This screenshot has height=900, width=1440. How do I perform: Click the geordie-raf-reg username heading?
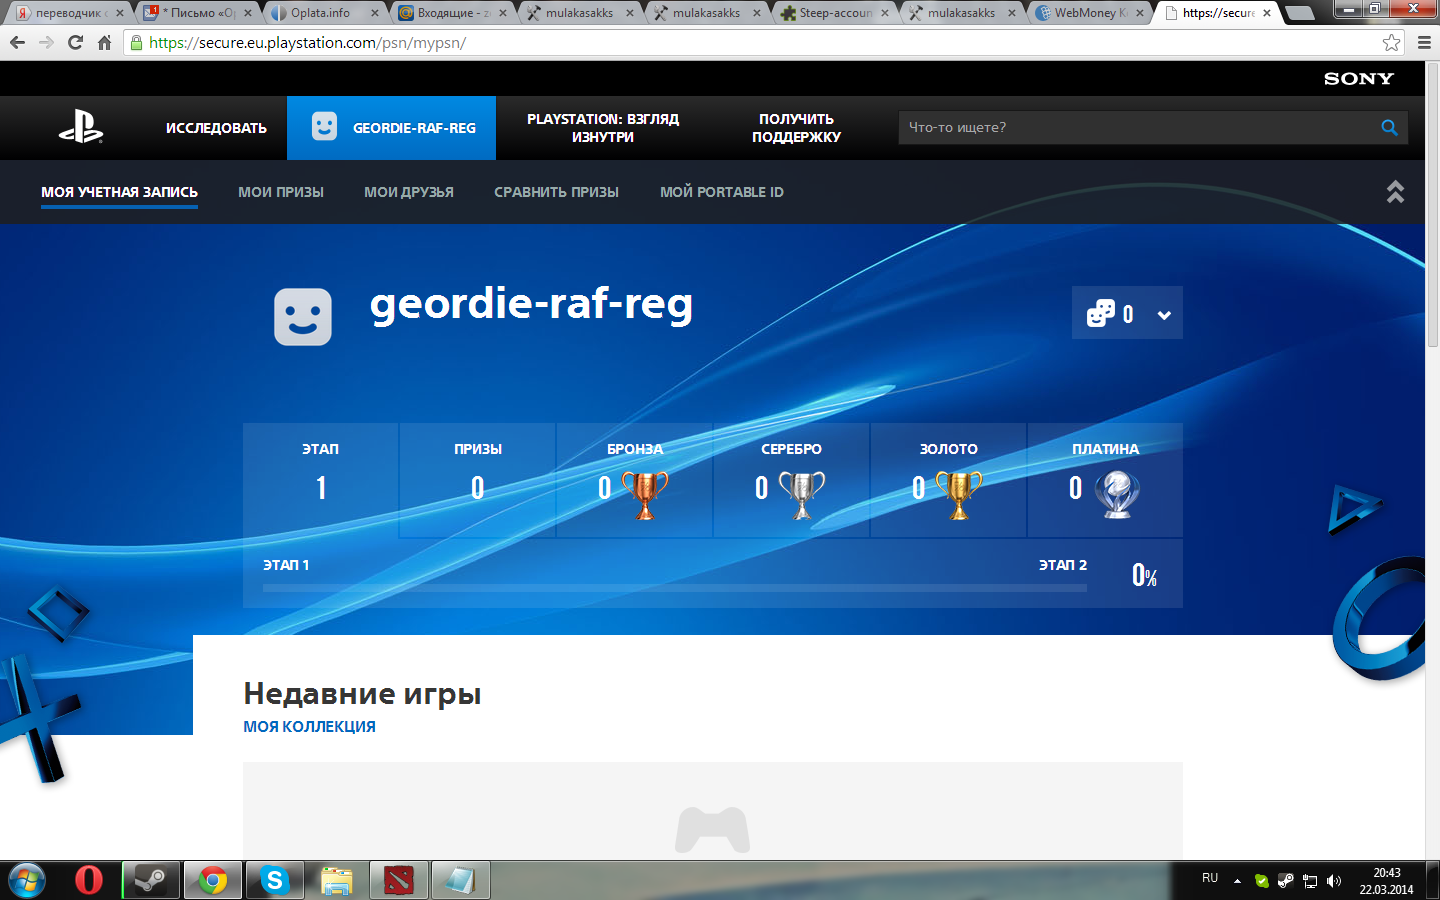click(x=531, y=304)
